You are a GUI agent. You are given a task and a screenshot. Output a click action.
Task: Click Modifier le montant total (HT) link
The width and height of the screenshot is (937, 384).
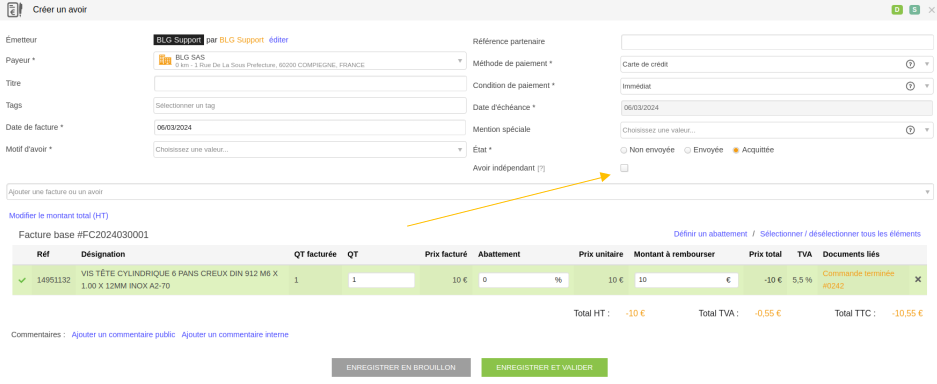[x=59, y=216]
